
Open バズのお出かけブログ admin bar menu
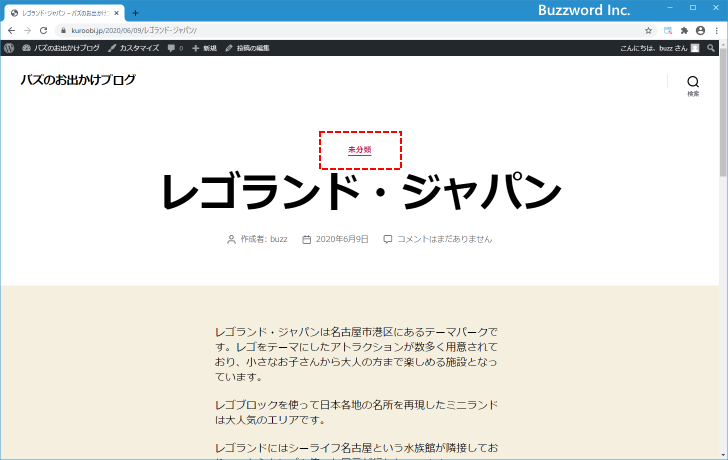click(x=61, y=48)
